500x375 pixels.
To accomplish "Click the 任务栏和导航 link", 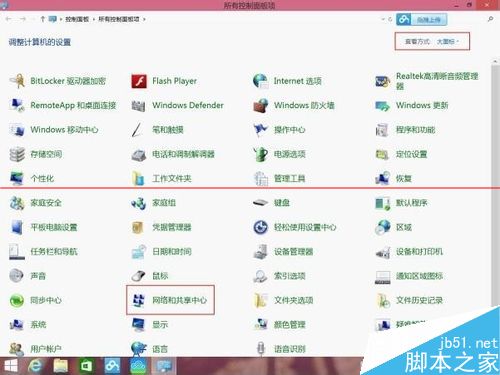I will tap(54, 251).
